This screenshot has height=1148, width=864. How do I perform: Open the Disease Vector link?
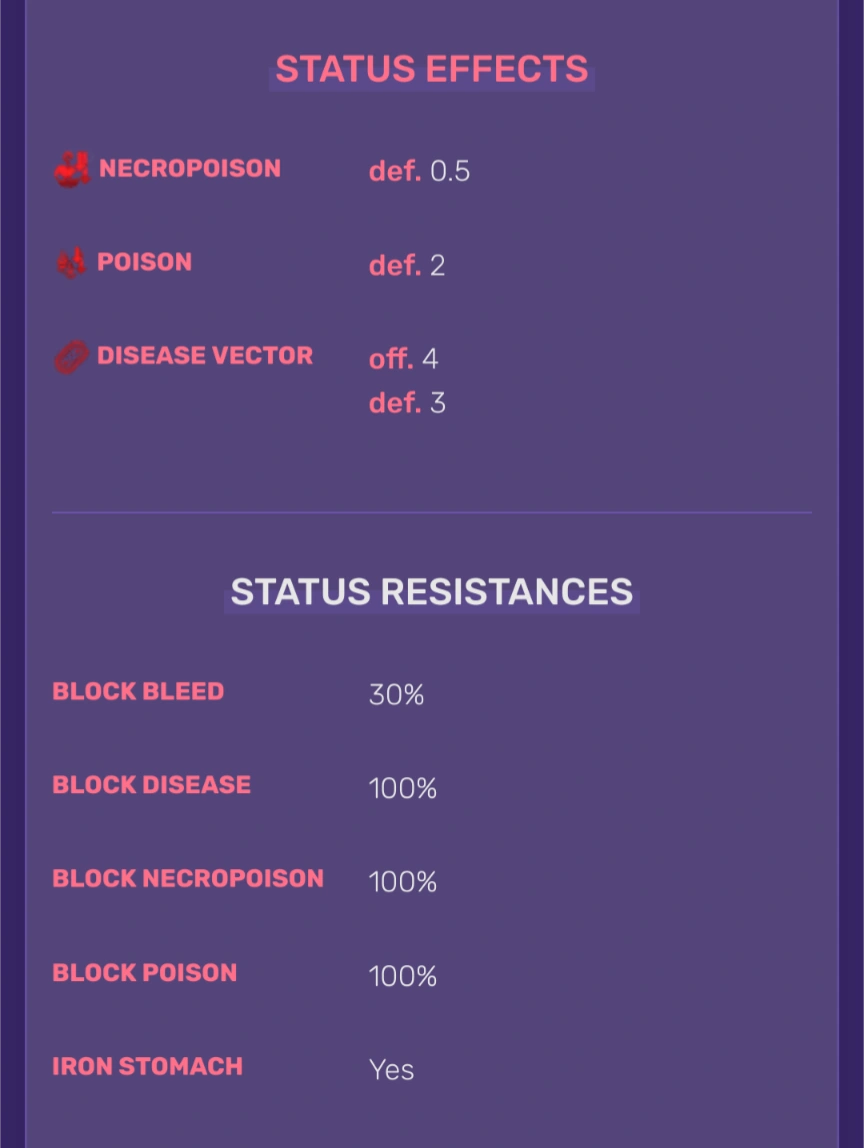click(x=204, y=356)
